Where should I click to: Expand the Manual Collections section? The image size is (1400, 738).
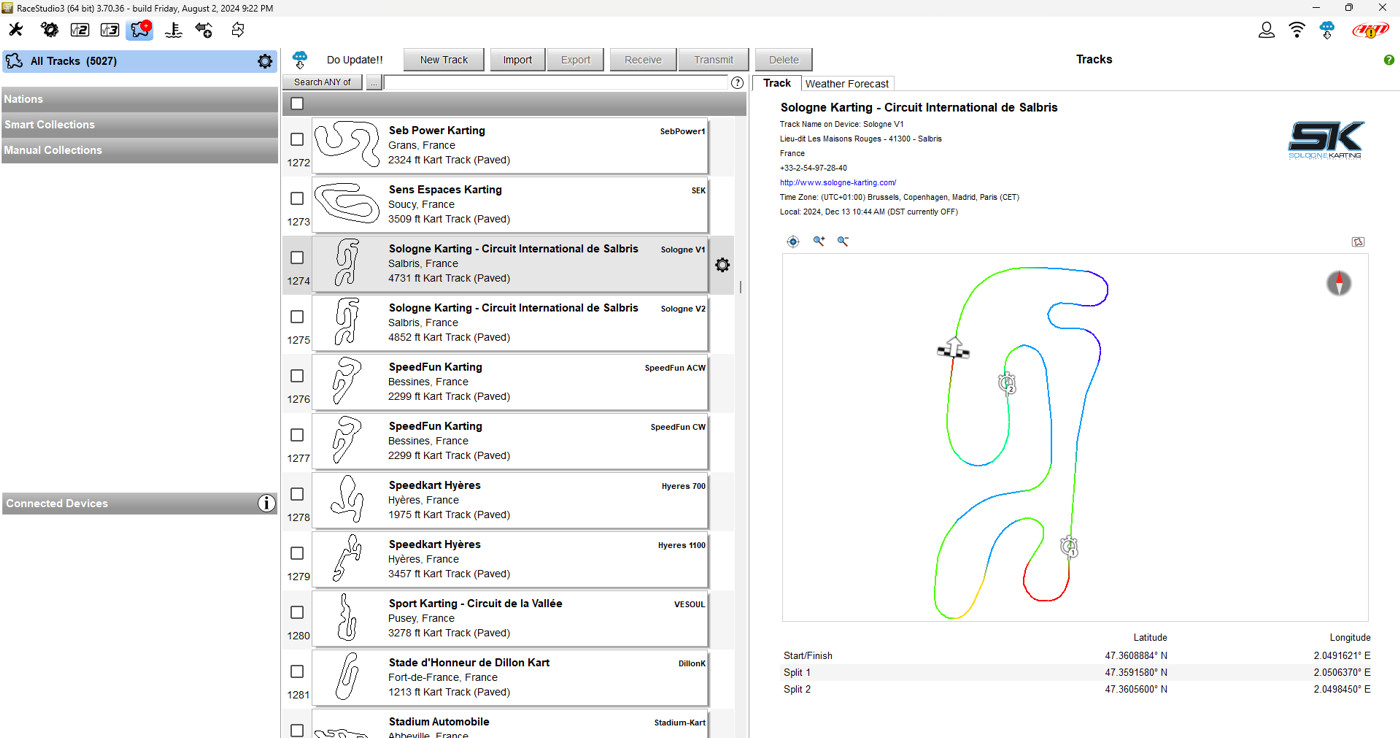139,150
